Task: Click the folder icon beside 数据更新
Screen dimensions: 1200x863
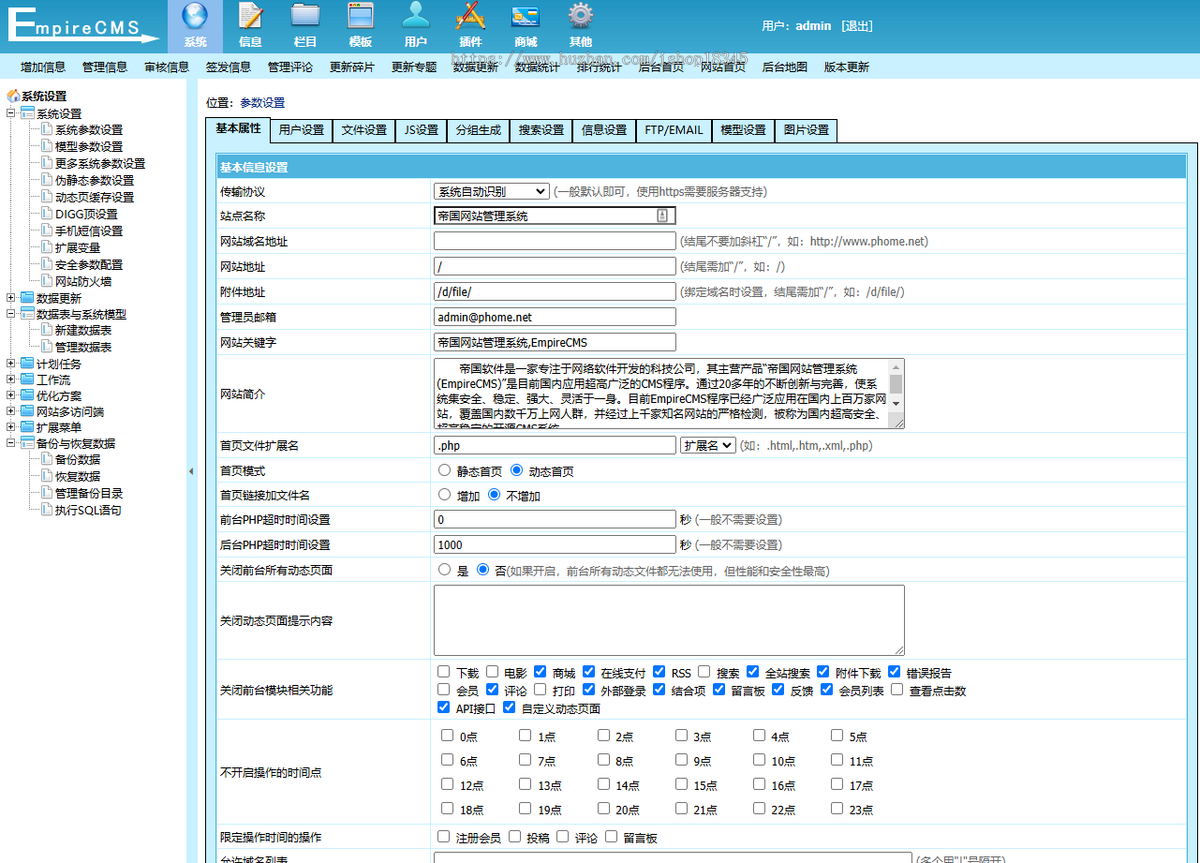Action: [28, 298]
